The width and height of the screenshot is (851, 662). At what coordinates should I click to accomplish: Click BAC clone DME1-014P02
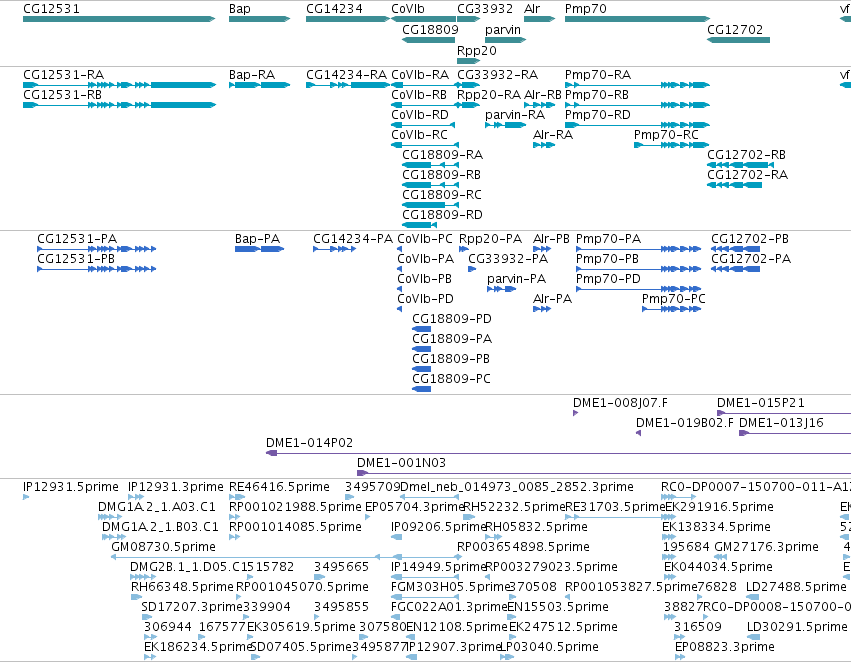(558, 453)
